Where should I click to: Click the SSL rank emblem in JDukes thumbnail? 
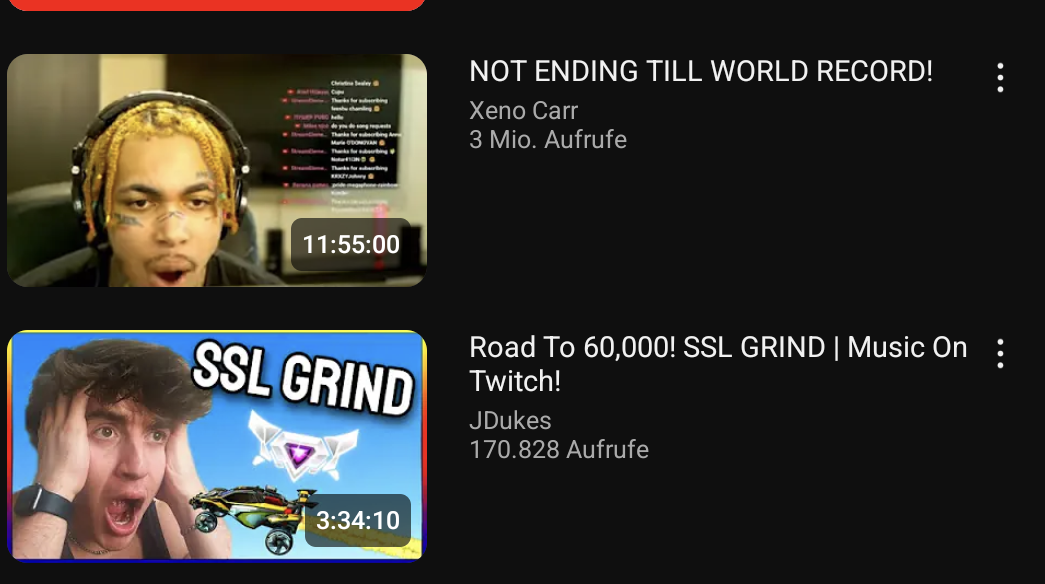303,445
